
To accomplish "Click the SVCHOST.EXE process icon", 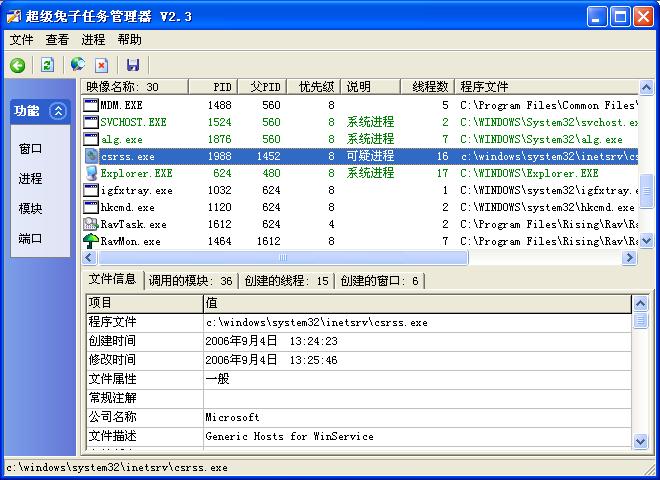I will click(91, 122).
